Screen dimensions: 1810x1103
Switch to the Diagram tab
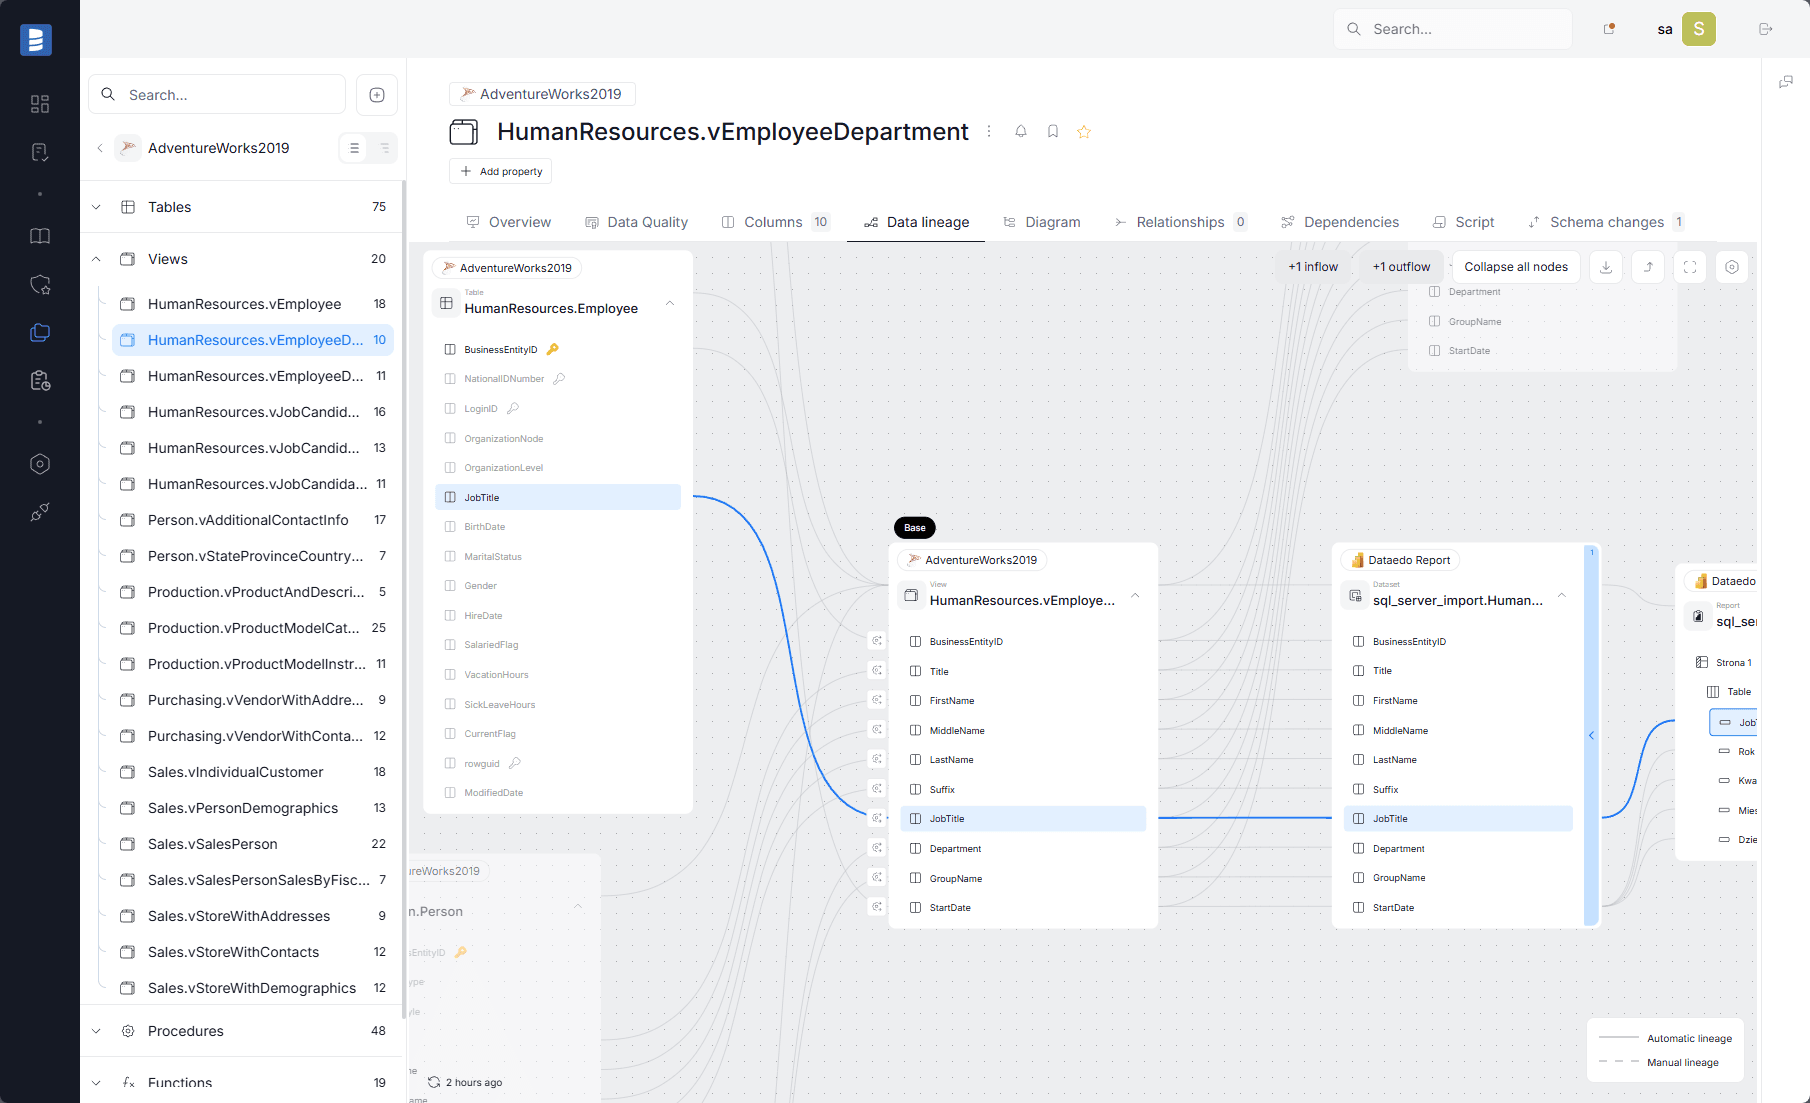tap(1042, 222)
